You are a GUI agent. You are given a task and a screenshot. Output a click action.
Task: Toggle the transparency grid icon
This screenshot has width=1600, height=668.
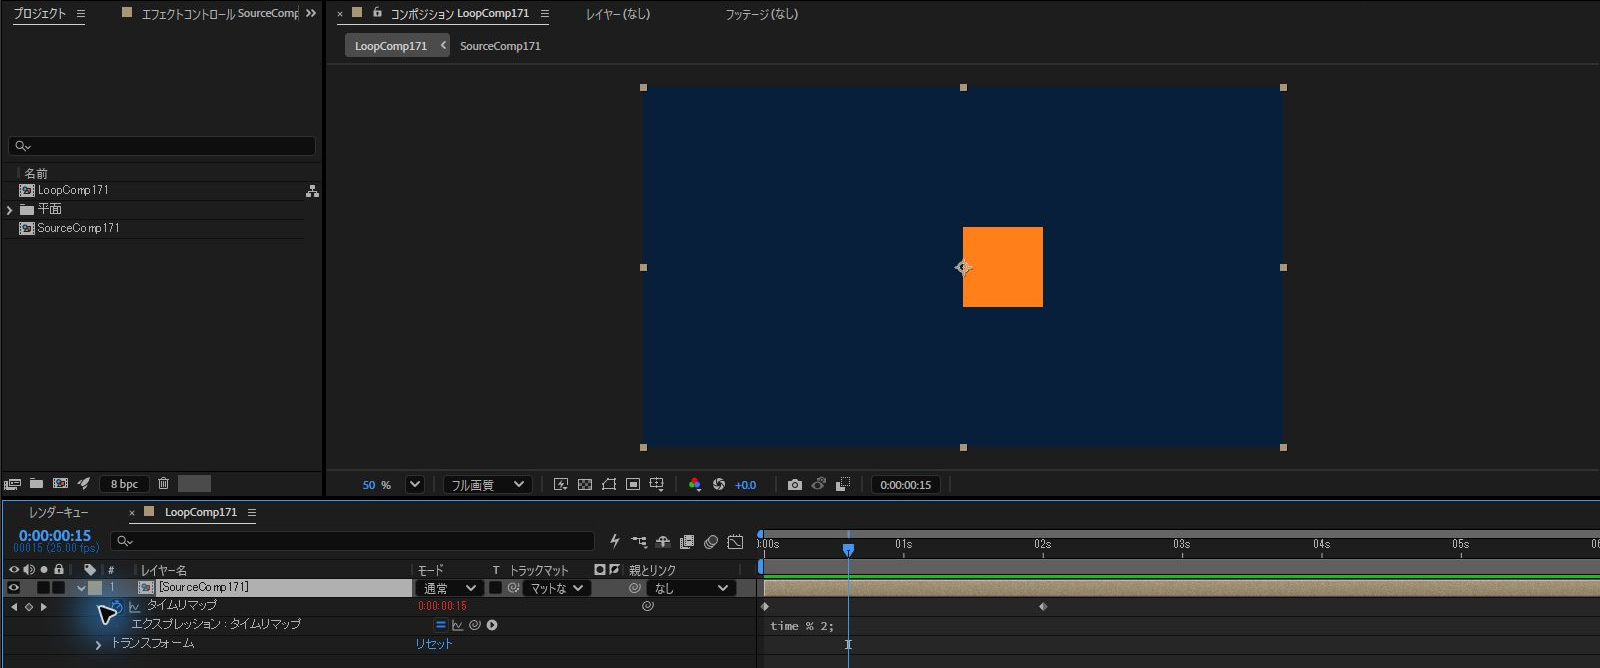pyautogui.click(x=585, y=484)
